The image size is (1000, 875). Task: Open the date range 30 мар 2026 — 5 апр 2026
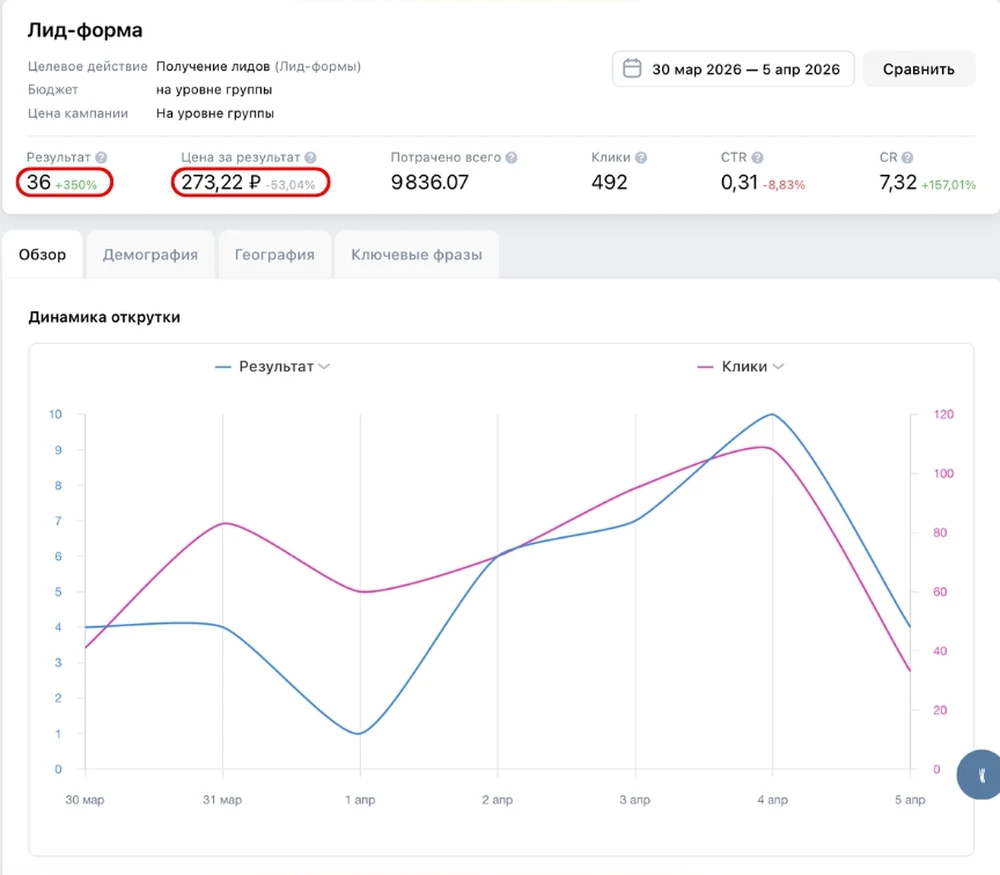click(x=733, y=69)
